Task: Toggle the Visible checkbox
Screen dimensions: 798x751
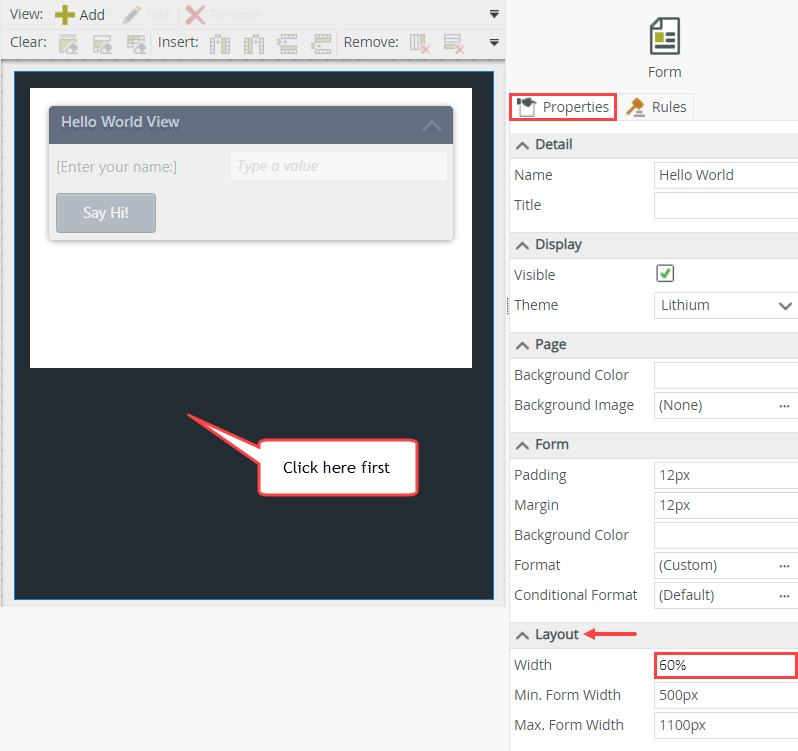Action: pos(665,274)
